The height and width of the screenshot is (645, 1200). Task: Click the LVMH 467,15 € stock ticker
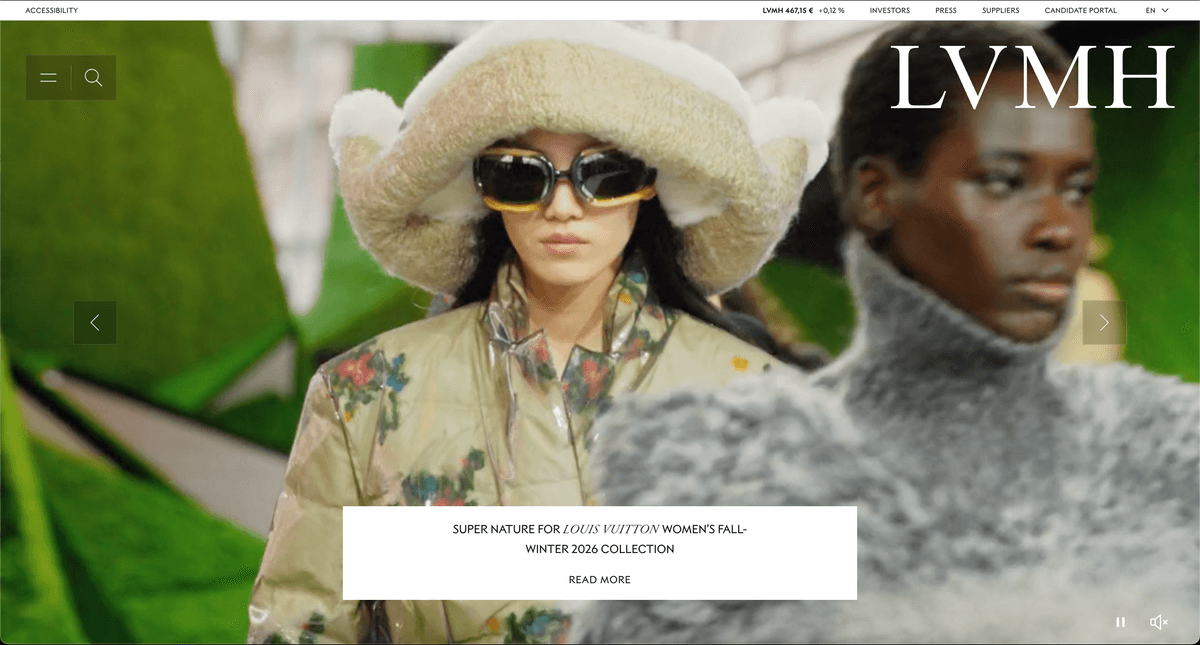click(789, 10)
